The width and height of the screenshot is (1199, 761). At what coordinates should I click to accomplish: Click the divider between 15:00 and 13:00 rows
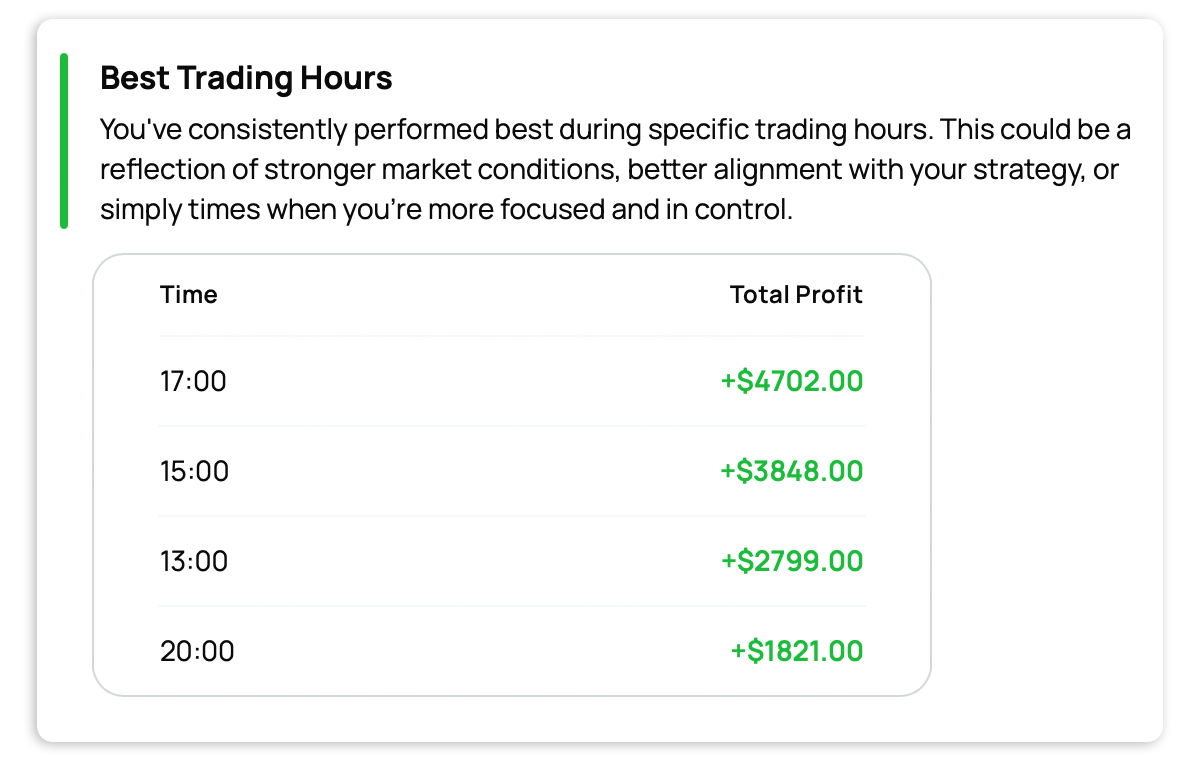coord(511,516)
